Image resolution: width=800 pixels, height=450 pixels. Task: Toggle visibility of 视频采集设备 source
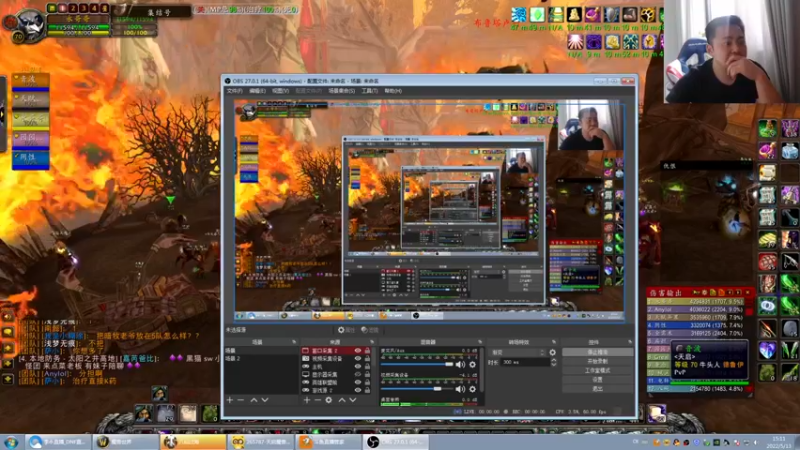[358, 359]
